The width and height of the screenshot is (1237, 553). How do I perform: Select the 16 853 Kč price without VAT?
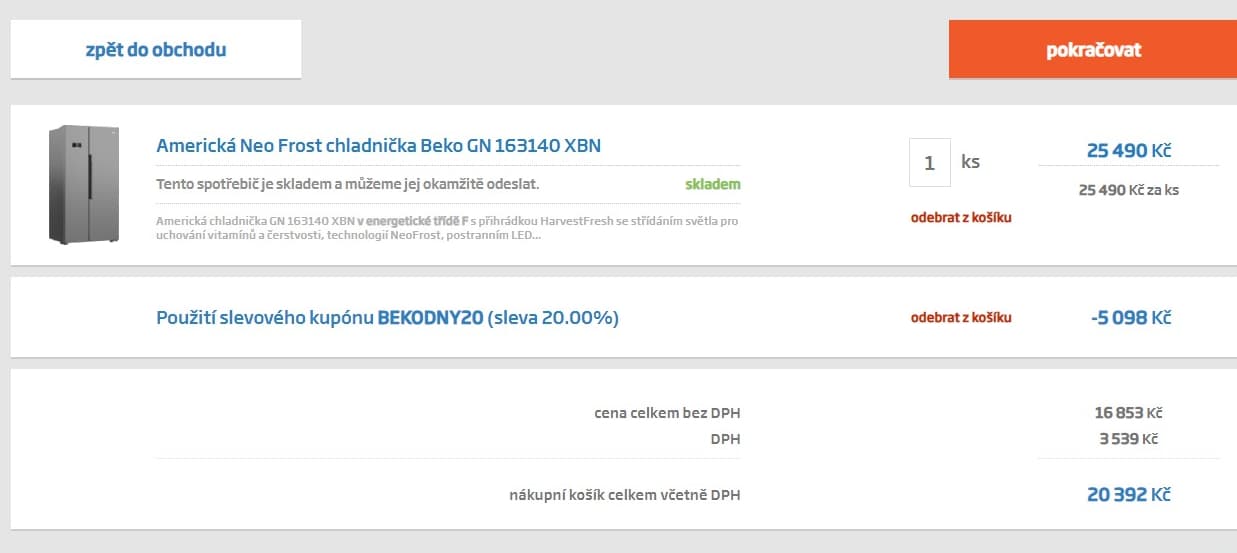[x=1129, y=412]
